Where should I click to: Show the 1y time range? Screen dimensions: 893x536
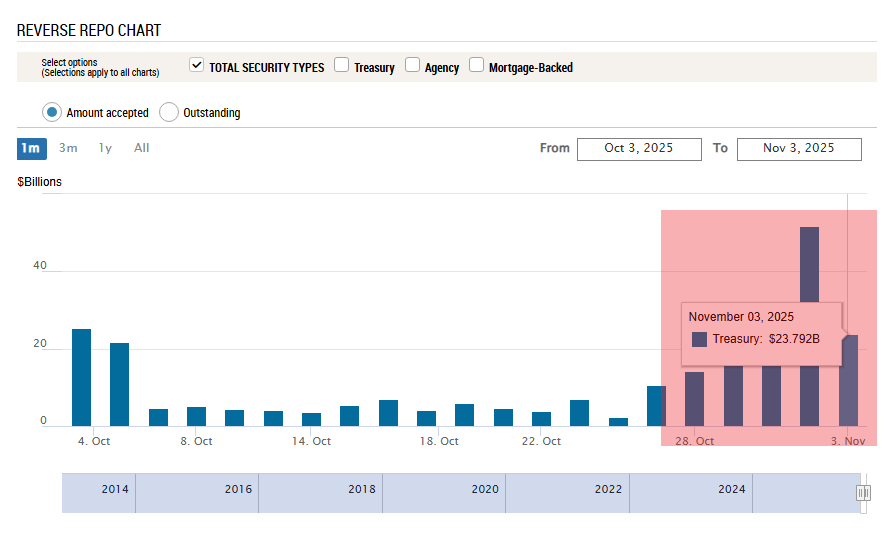pyautogui.click(x=105, y=148)
